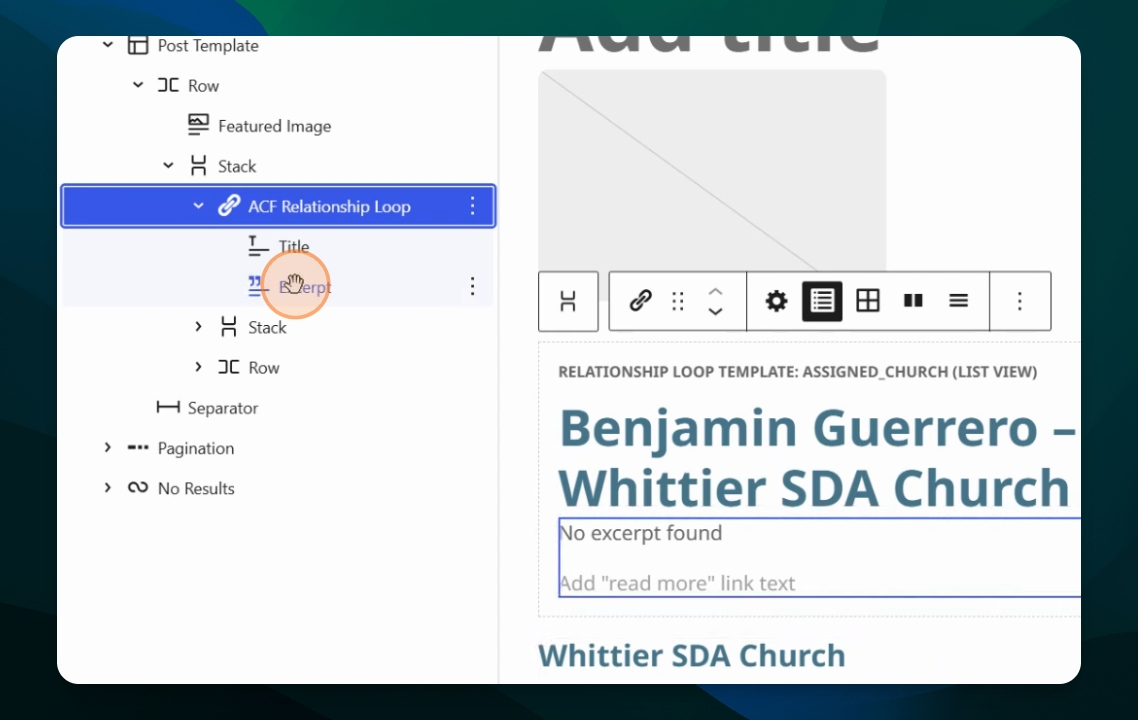Select Post Template in list view

[x=208, y=46]
